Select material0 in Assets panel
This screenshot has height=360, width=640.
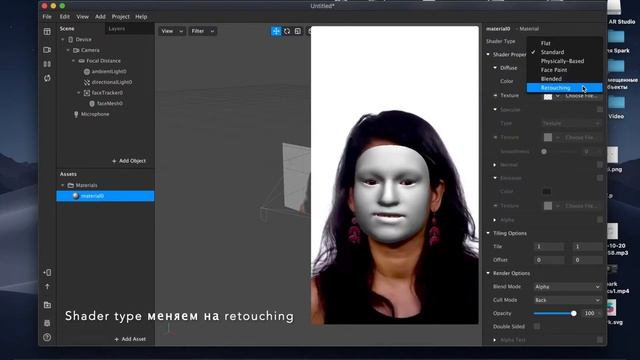105,196
